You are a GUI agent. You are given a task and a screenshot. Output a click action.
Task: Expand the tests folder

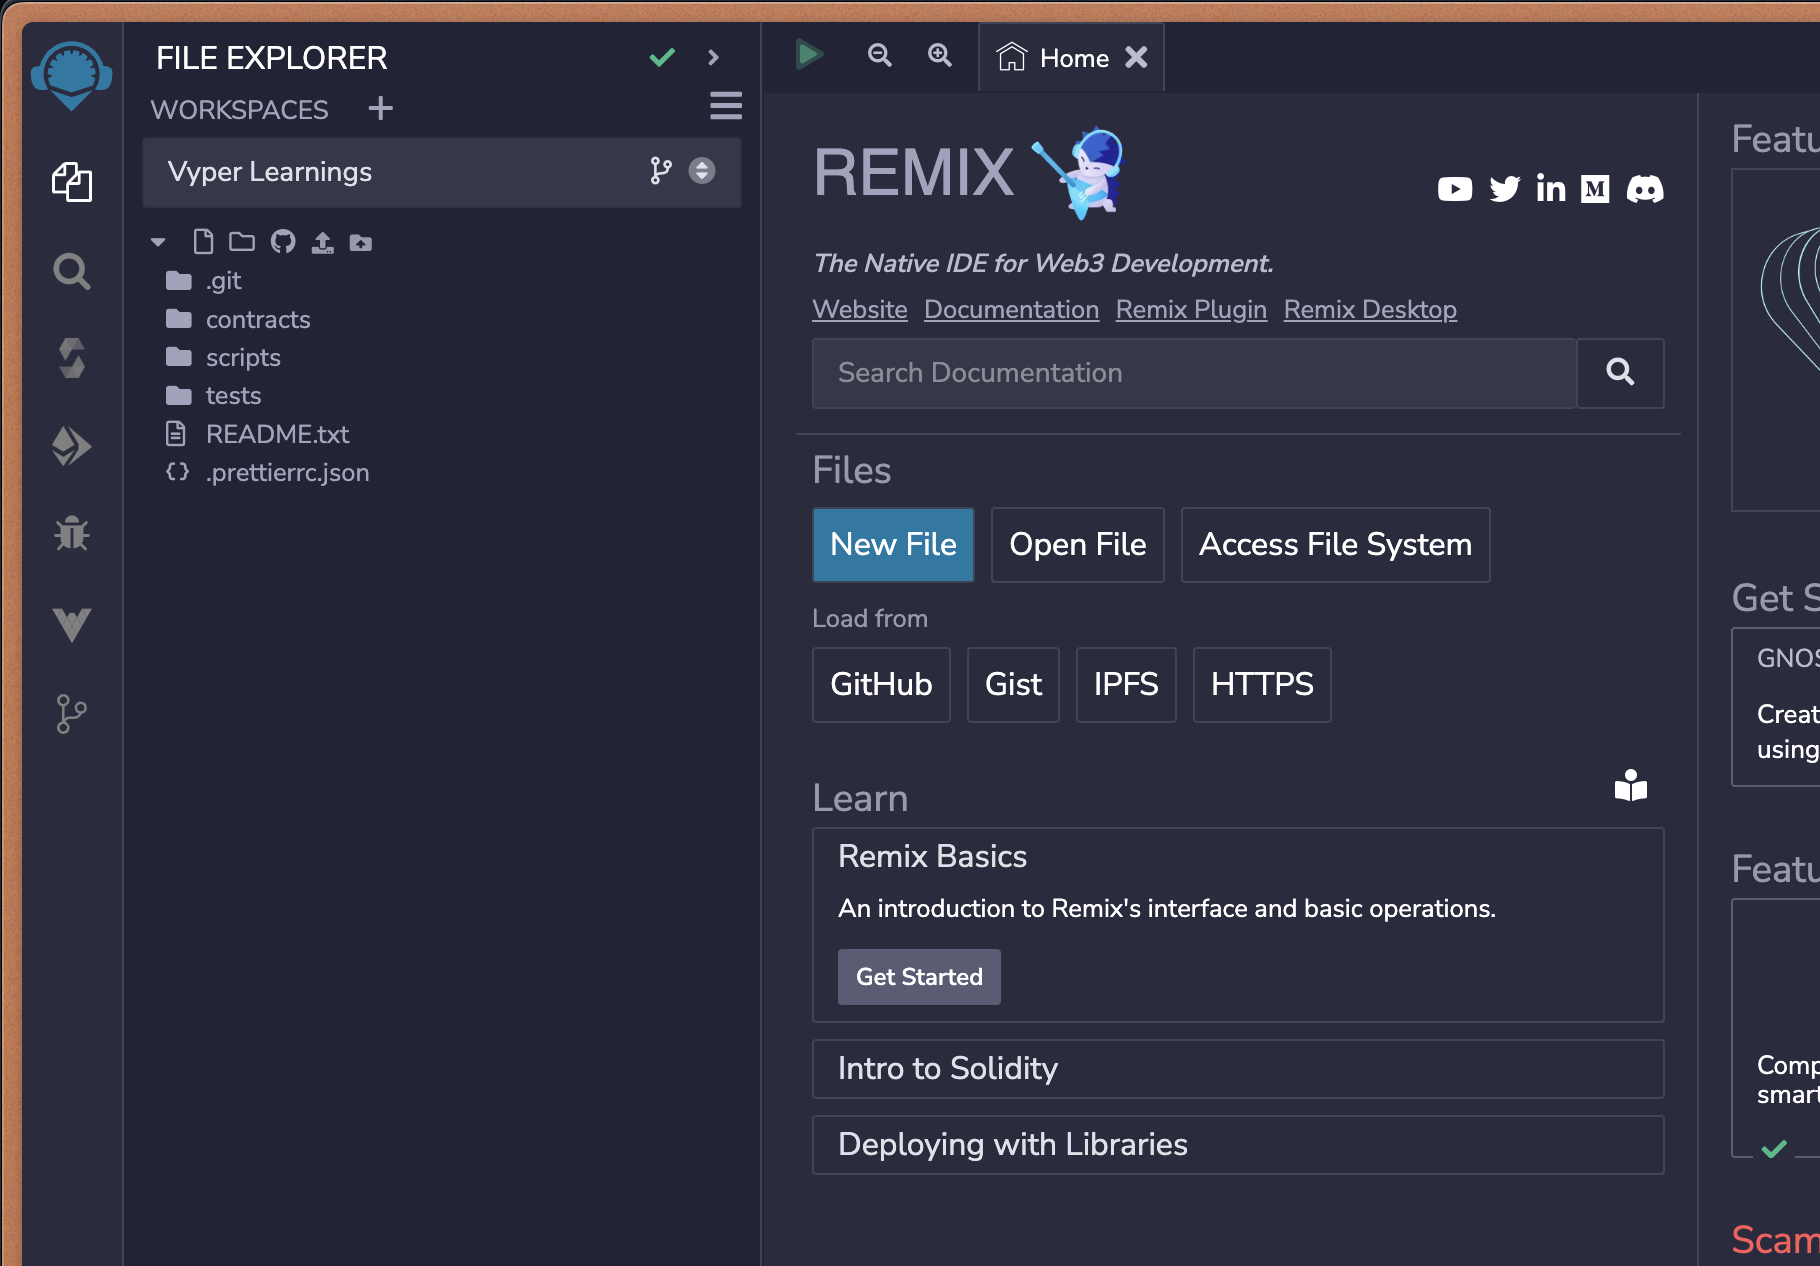pos(233,395)
